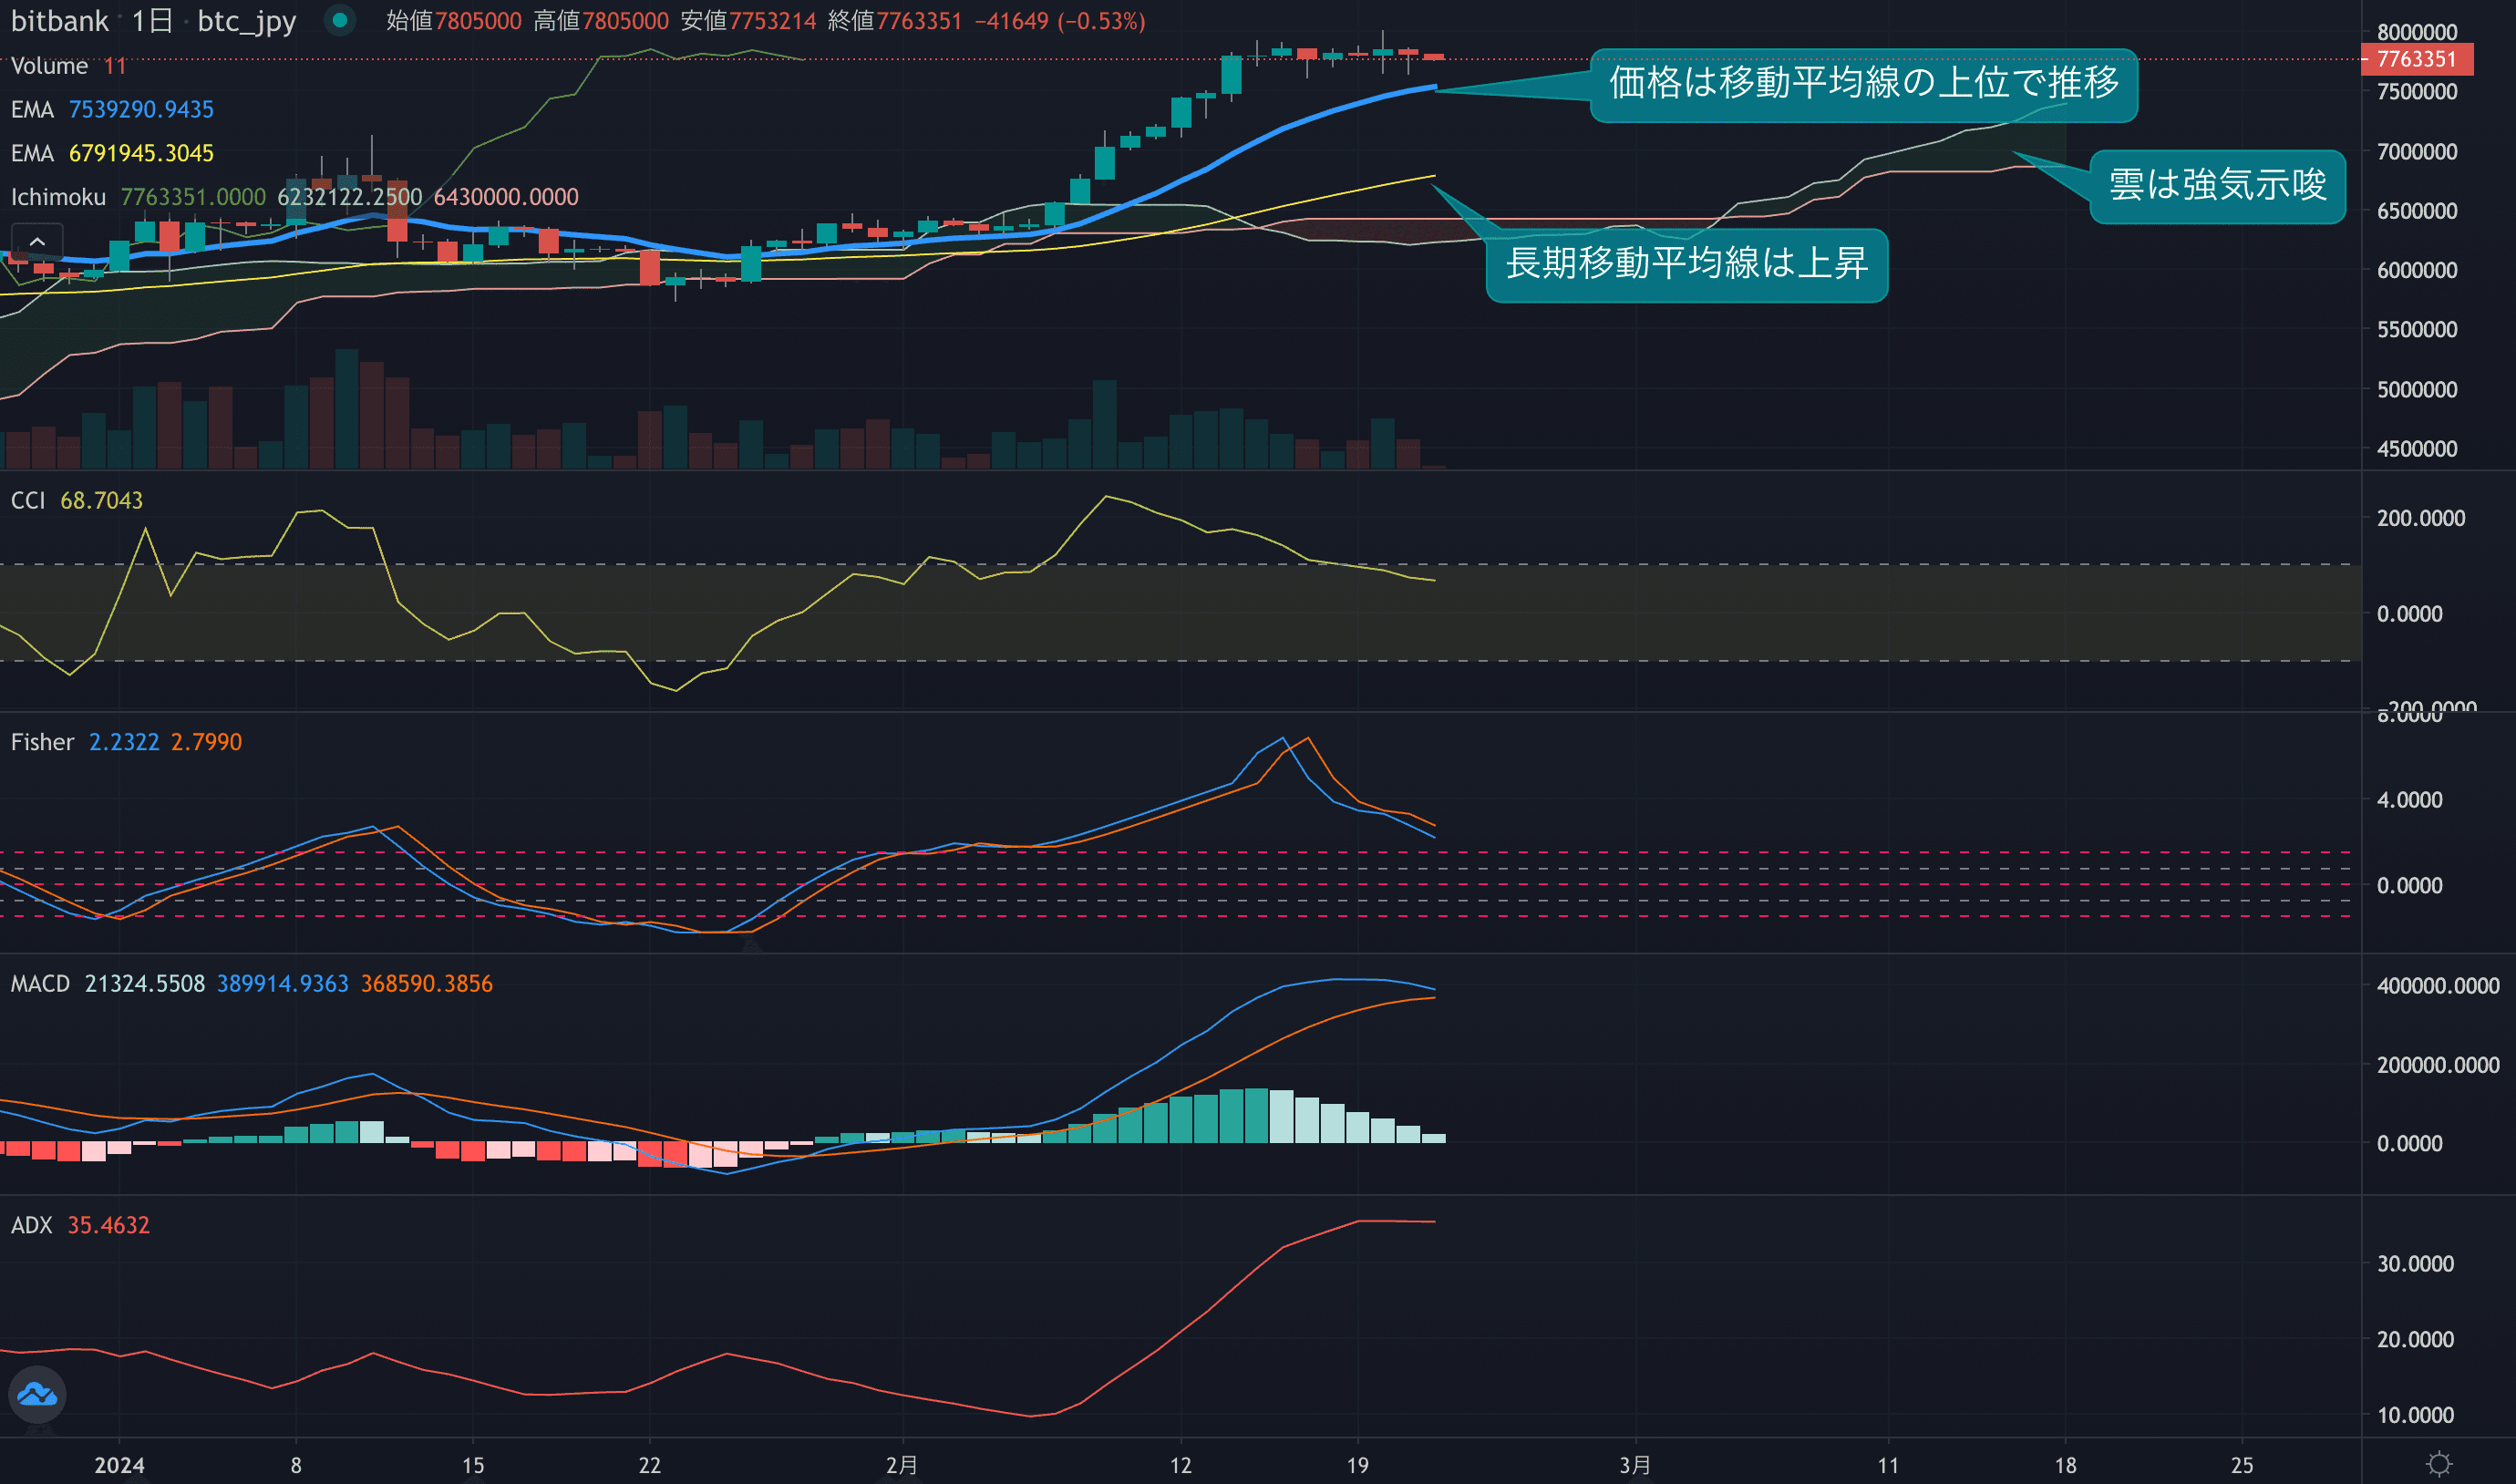The height and width of the screenshot is (1484, 2516).
Task: Select the 雲は強気示唆 callout annotation
Action: pyautogui.click(x=2217, y=186)
